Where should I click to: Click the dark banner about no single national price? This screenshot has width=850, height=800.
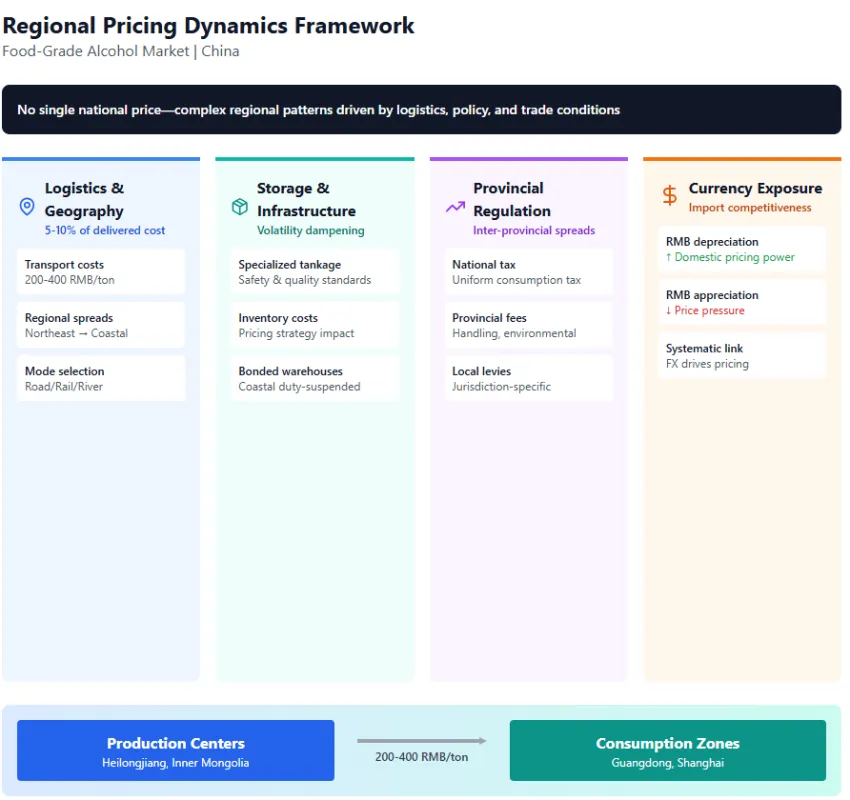coord(421,110)
